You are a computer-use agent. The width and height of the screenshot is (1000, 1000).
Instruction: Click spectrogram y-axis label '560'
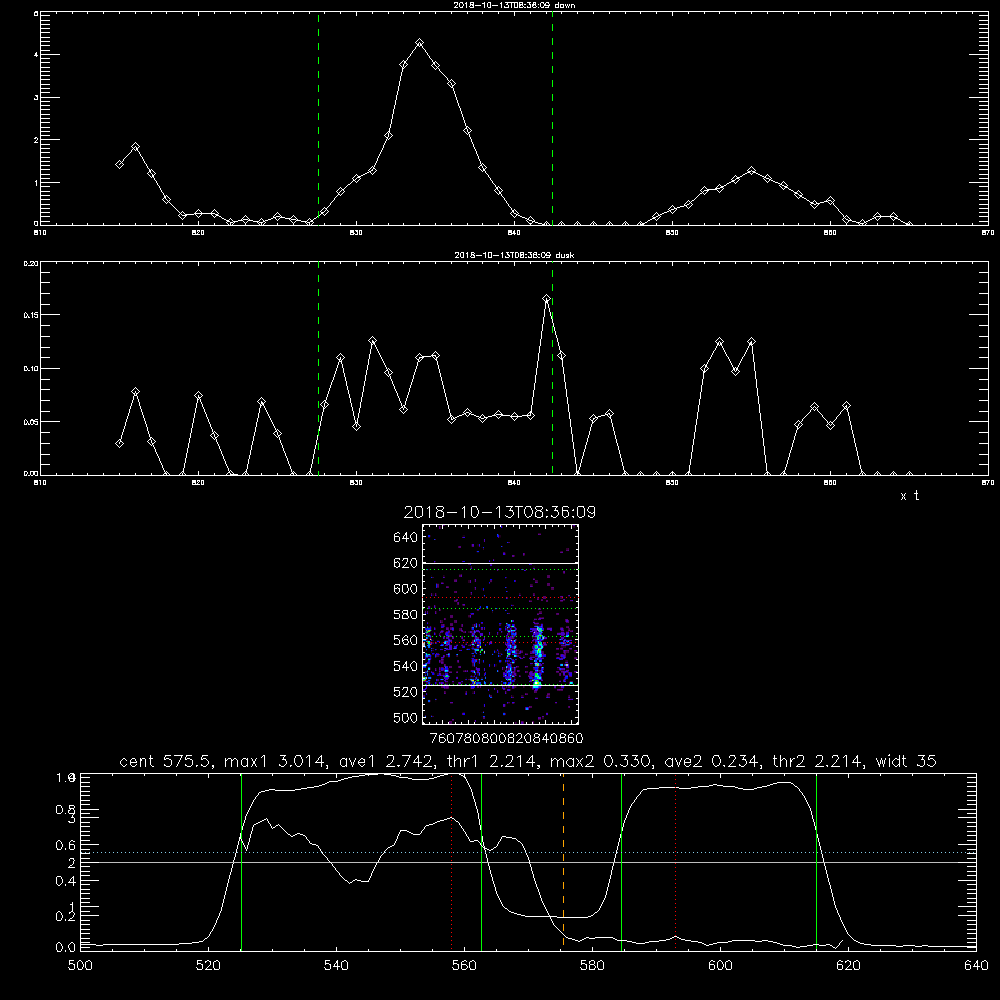[406, 640]
